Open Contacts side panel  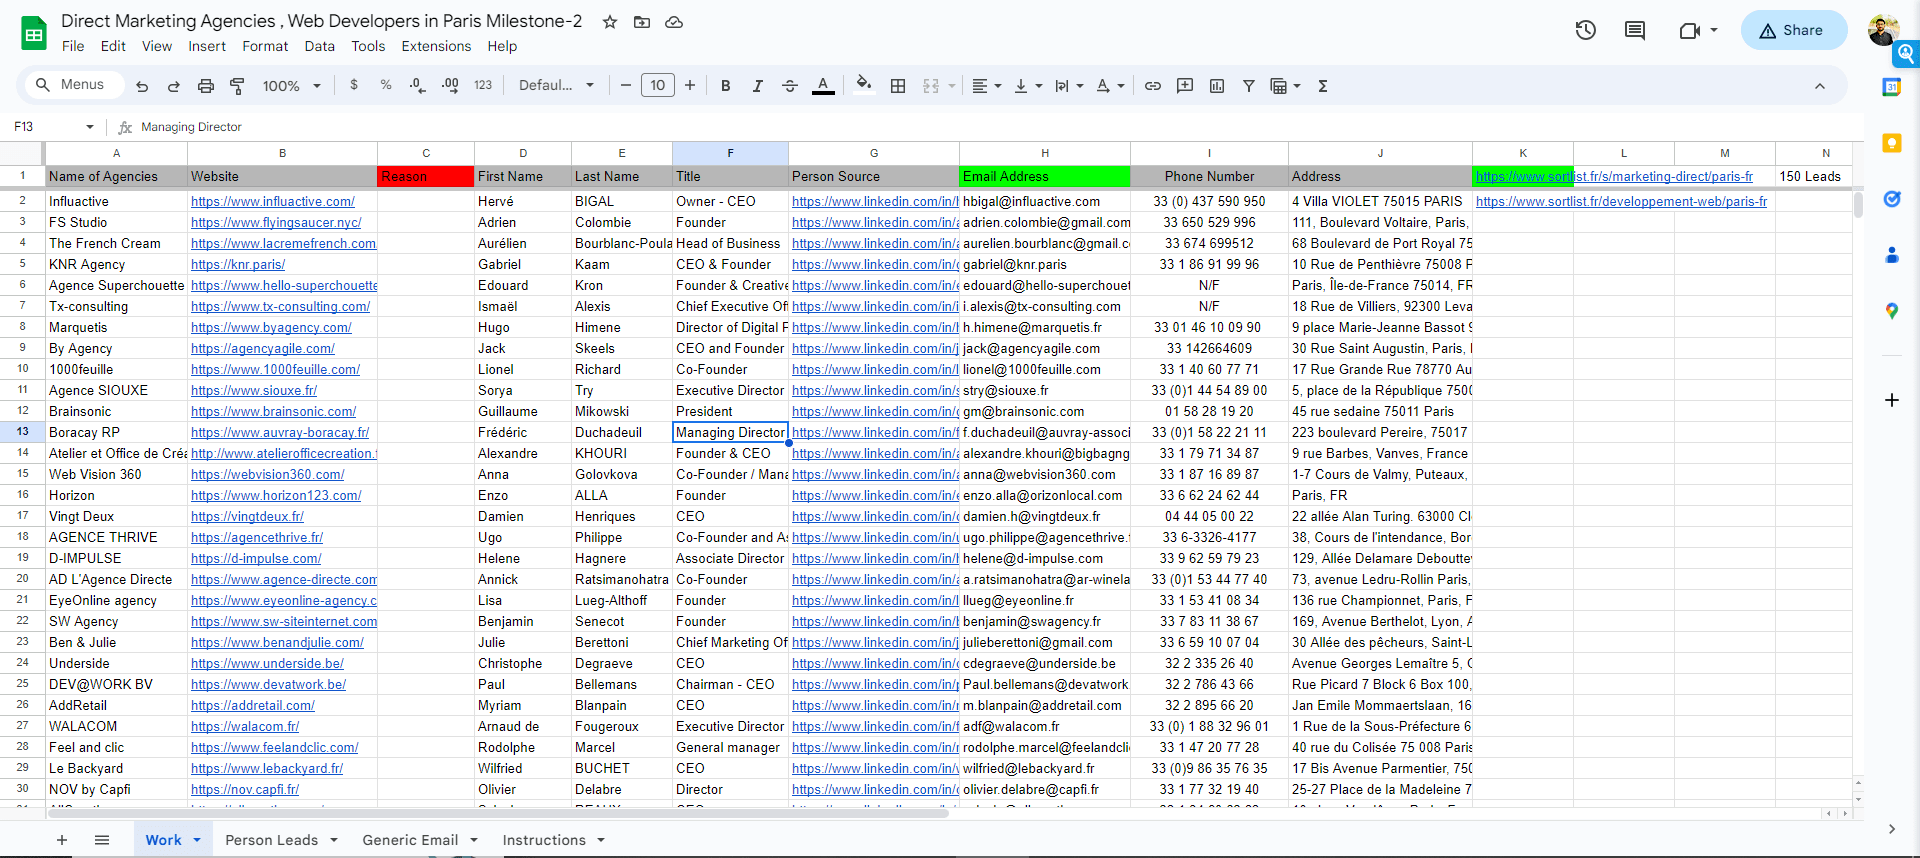[1892, 255]
